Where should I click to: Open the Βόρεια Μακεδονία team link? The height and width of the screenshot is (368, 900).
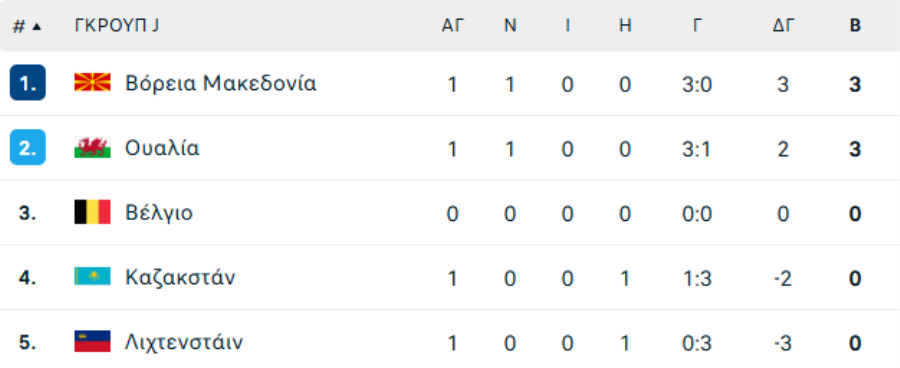pyautogui.click(x=221, y=84)
